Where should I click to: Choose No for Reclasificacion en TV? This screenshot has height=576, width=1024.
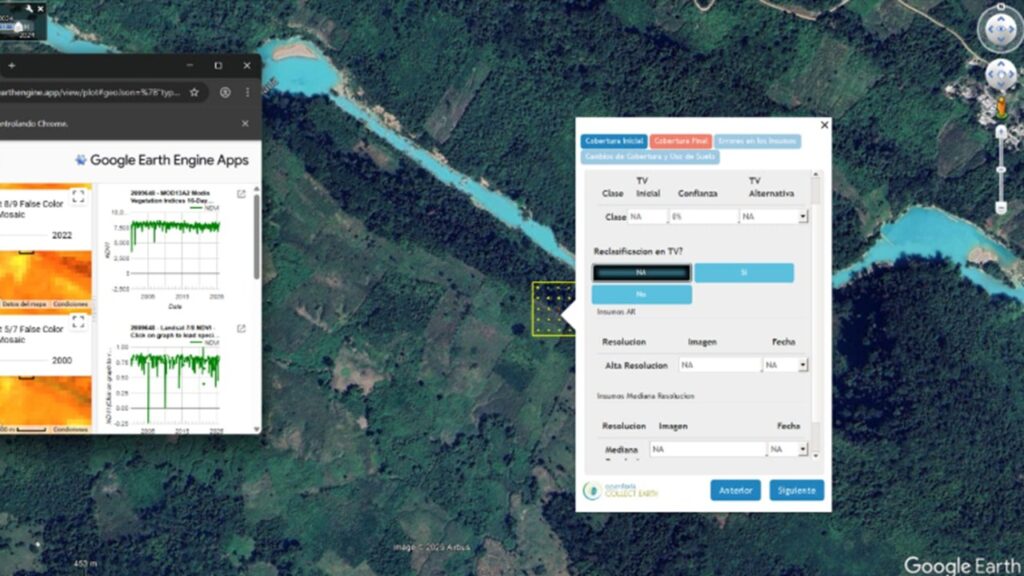(x=641, y=295)
